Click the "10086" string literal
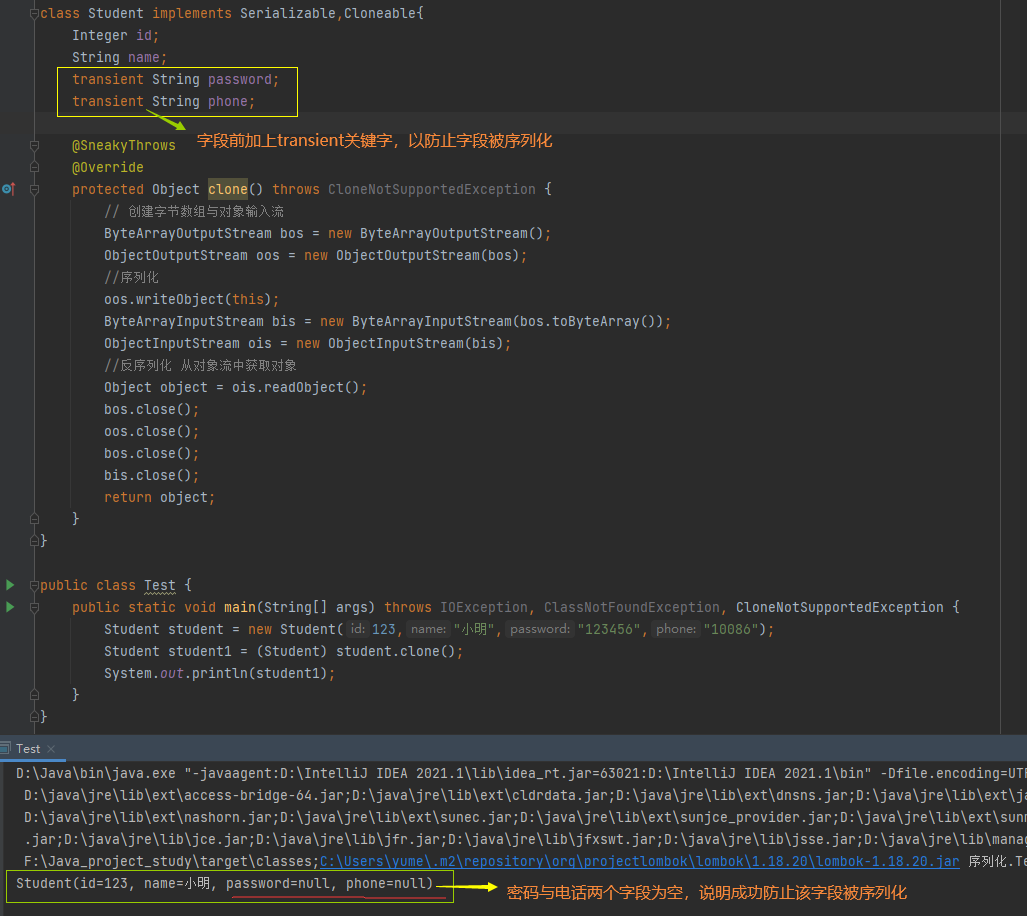Image resolution: width=1027 pixels, height=916 pixels. [x=731, y=629]
